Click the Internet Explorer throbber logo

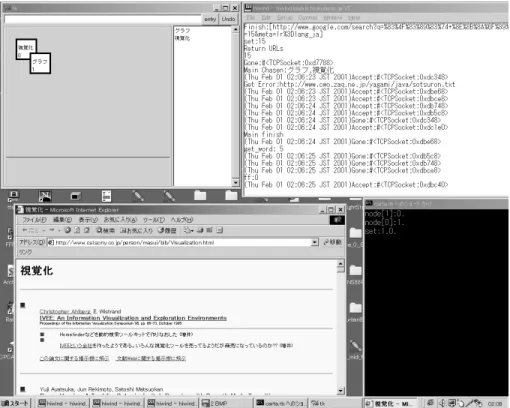[x=337, y=220]
